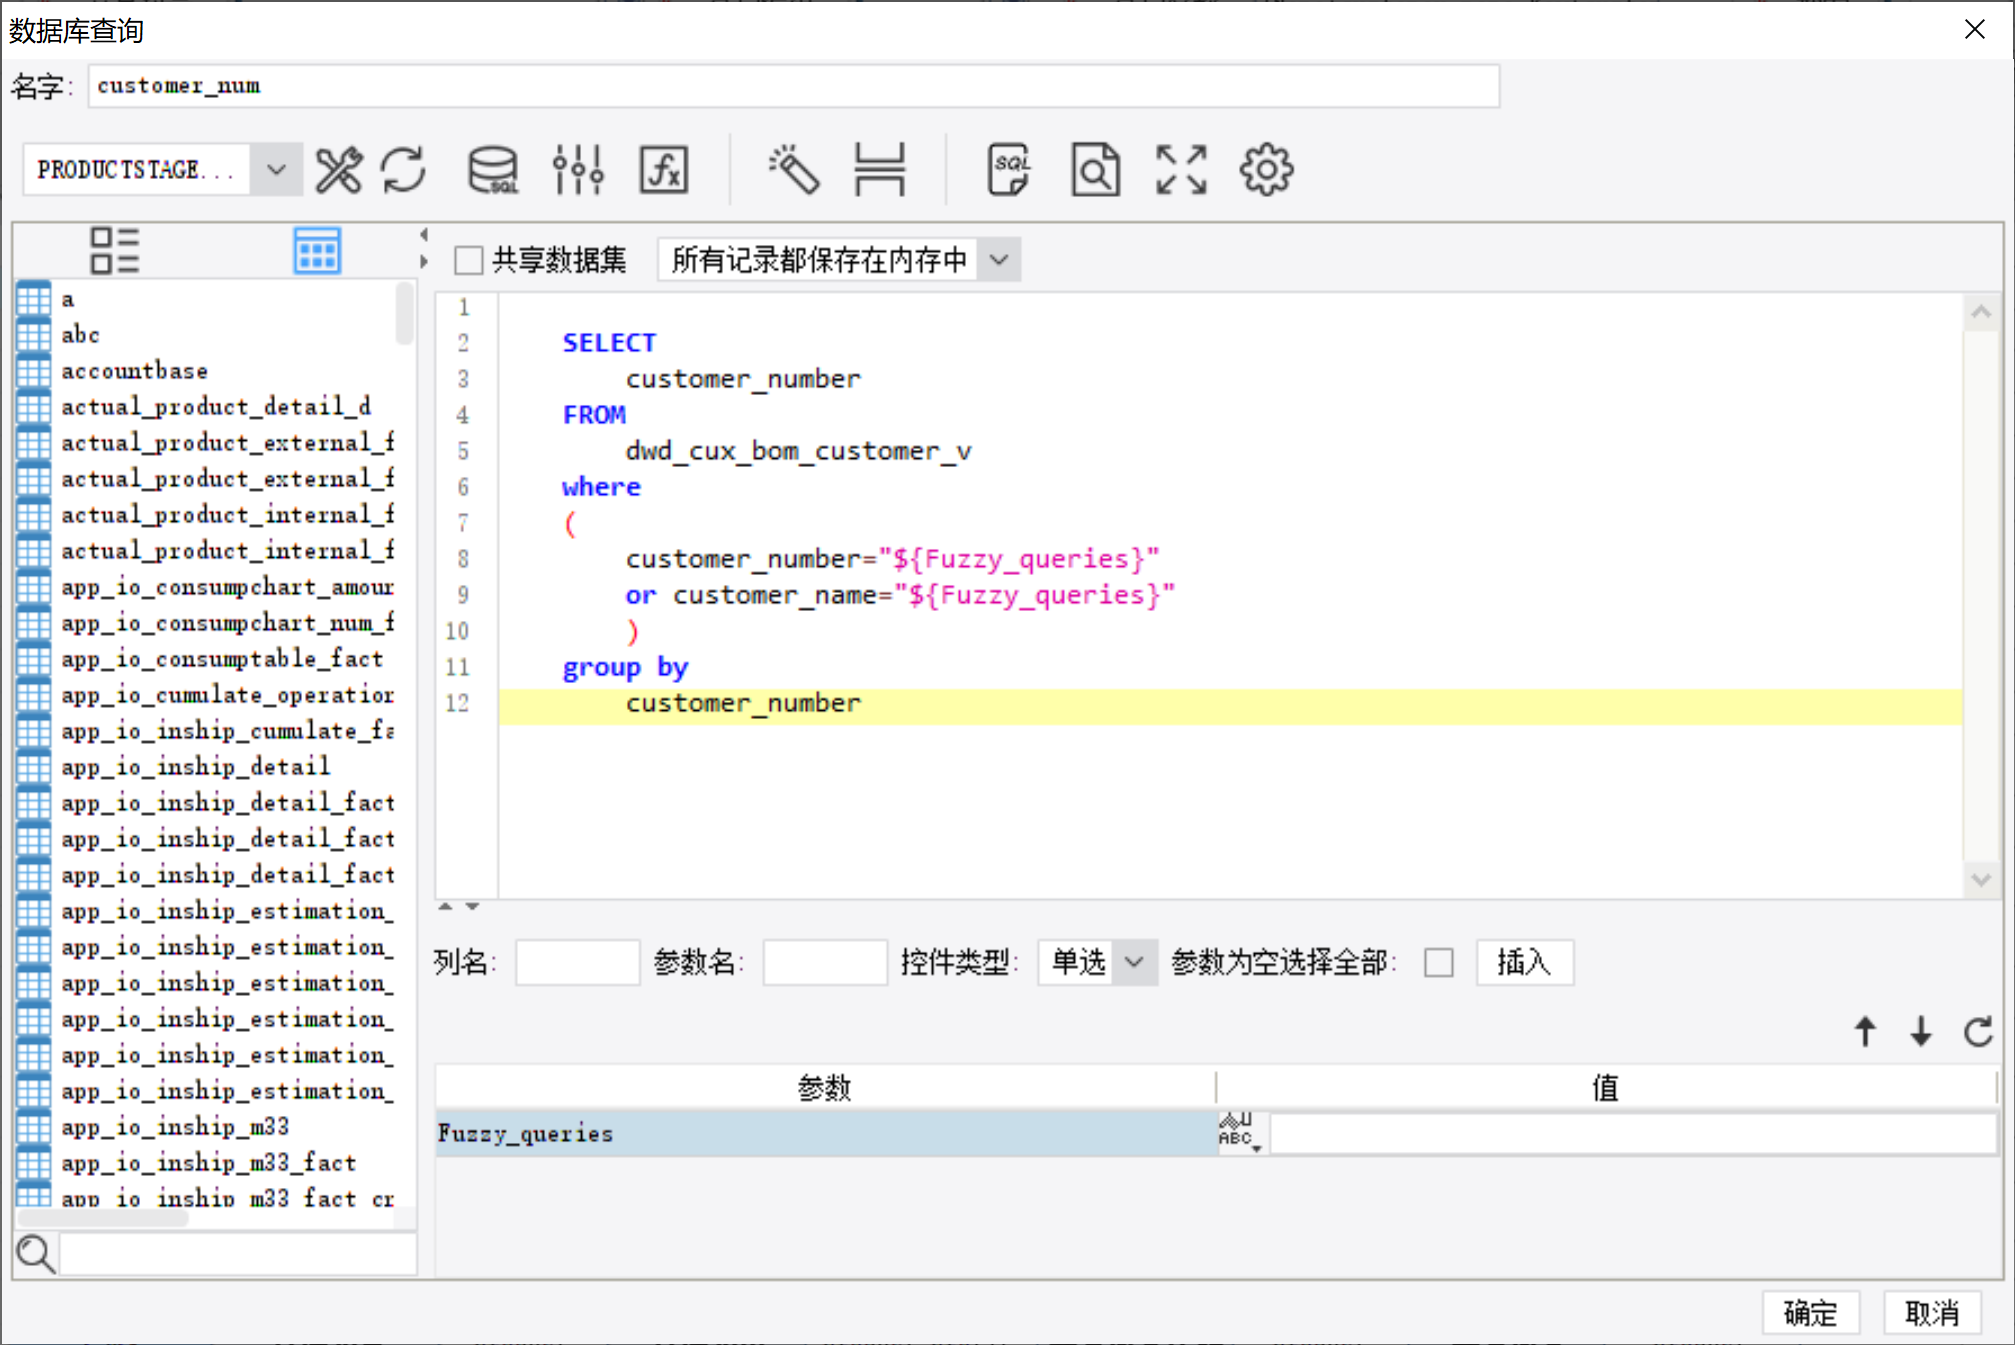Collapse the SQL editor using the small up triangle
The height and width of the screenshot is (1345, 2015).
pos(446,906)
